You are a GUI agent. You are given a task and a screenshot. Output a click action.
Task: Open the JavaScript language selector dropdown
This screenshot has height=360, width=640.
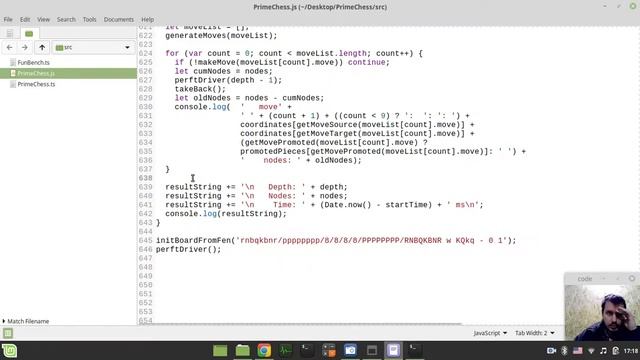(490, 333)
